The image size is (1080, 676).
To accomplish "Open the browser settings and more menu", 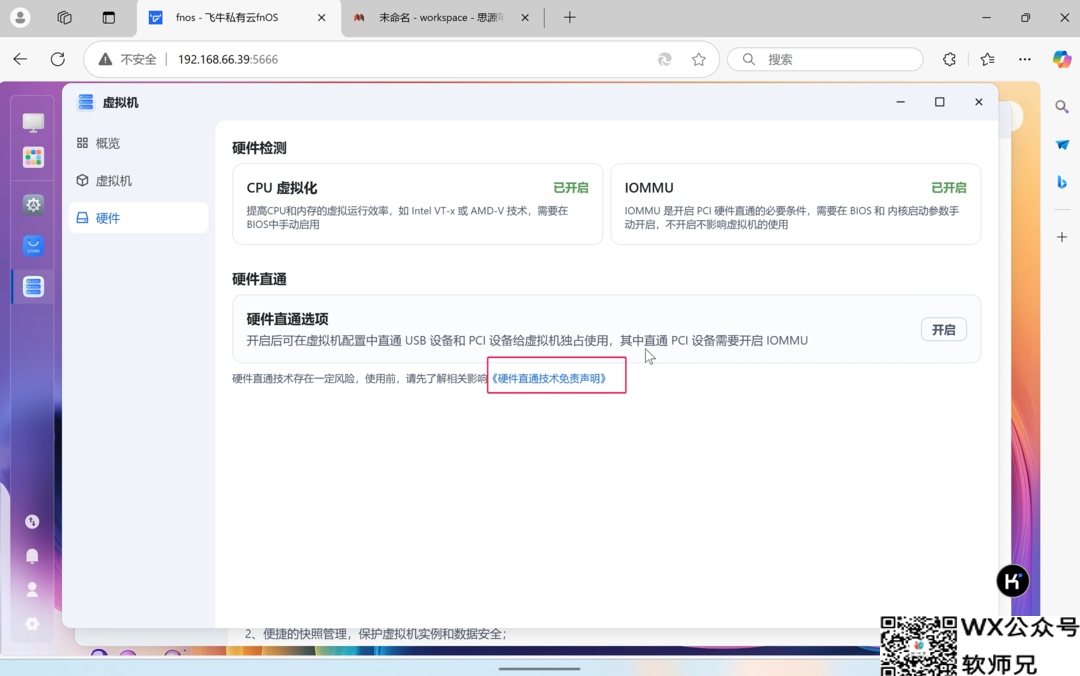I will coord(1025,59).
